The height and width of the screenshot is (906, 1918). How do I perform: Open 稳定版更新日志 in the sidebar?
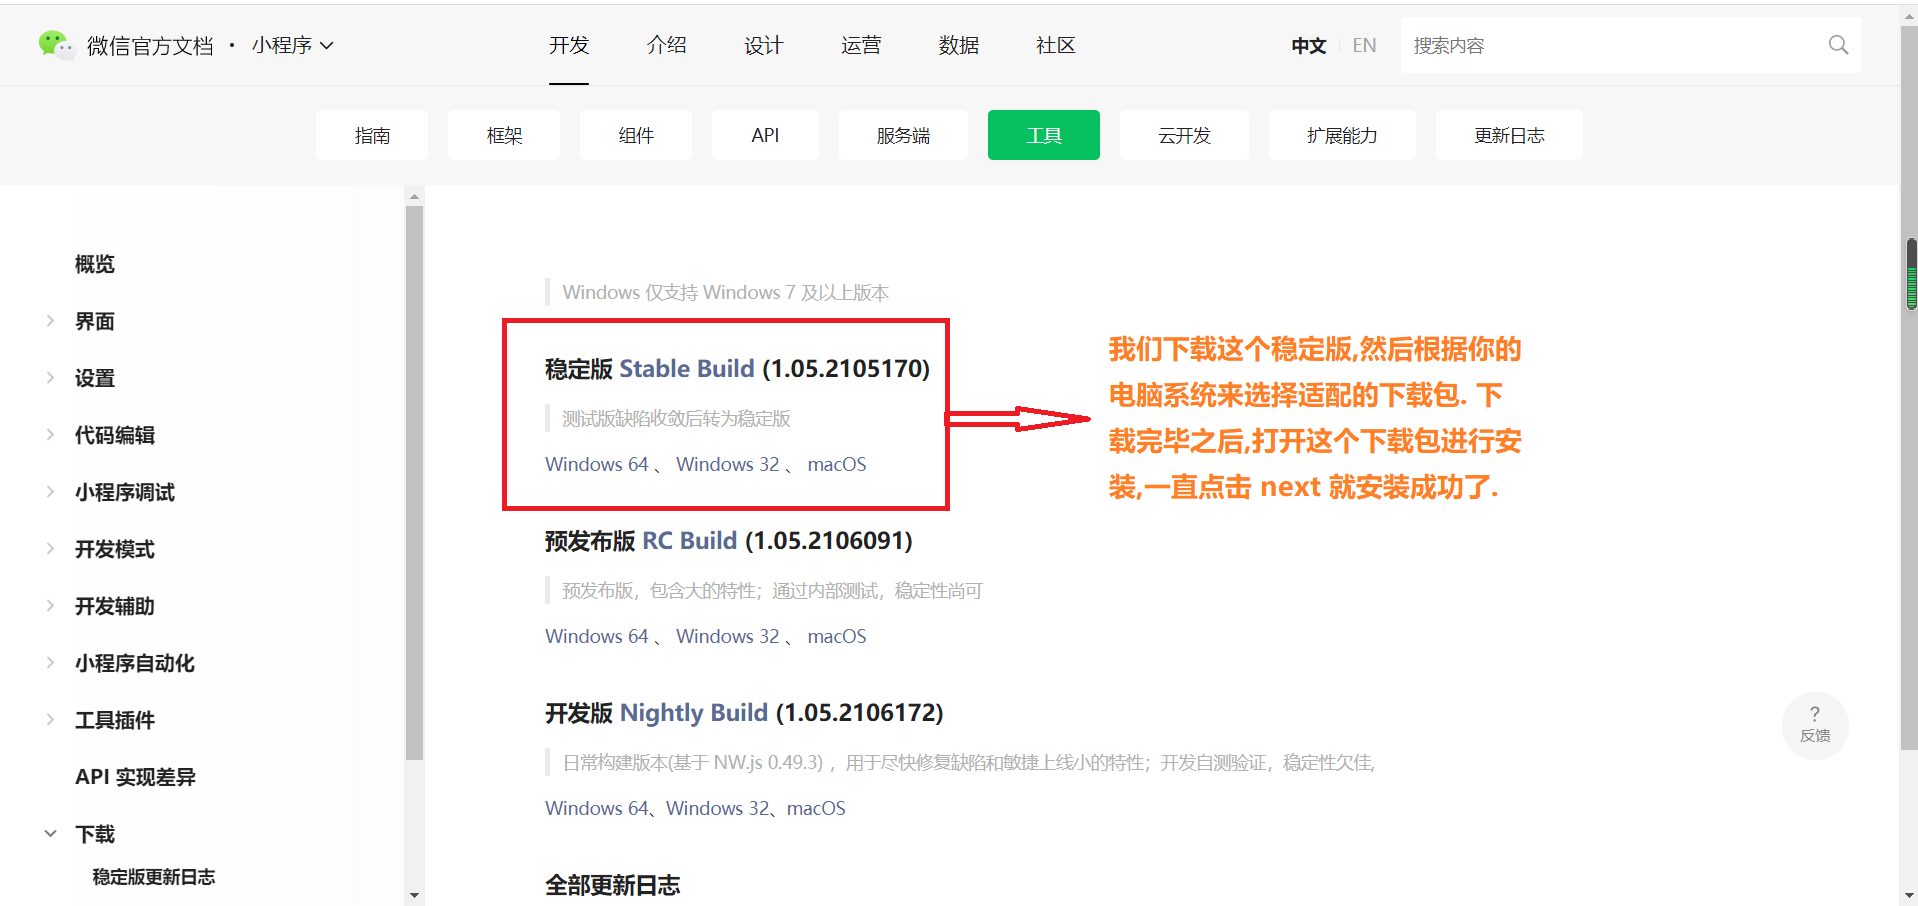click(154, 877)
